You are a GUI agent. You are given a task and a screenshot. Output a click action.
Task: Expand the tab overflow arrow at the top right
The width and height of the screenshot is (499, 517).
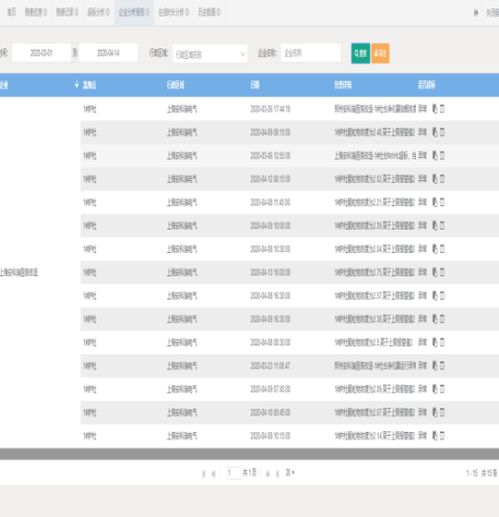point(476,12)
